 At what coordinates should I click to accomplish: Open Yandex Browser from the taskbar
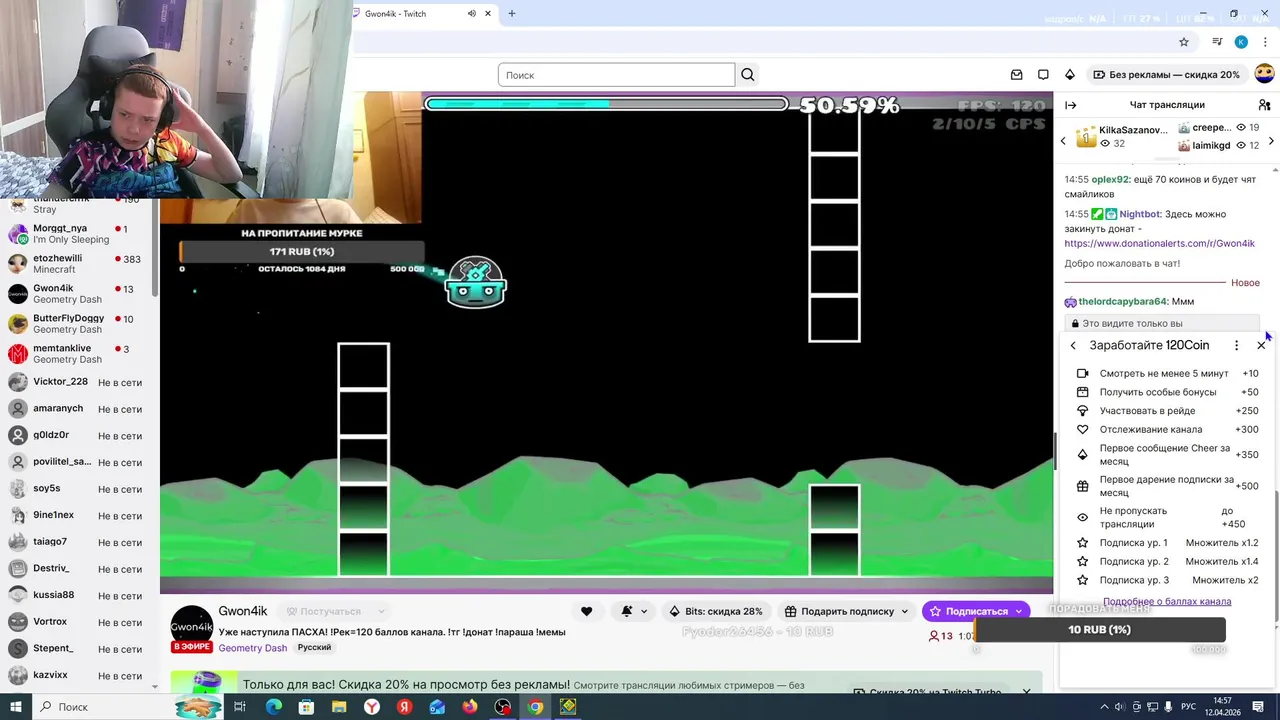(372, 707)
